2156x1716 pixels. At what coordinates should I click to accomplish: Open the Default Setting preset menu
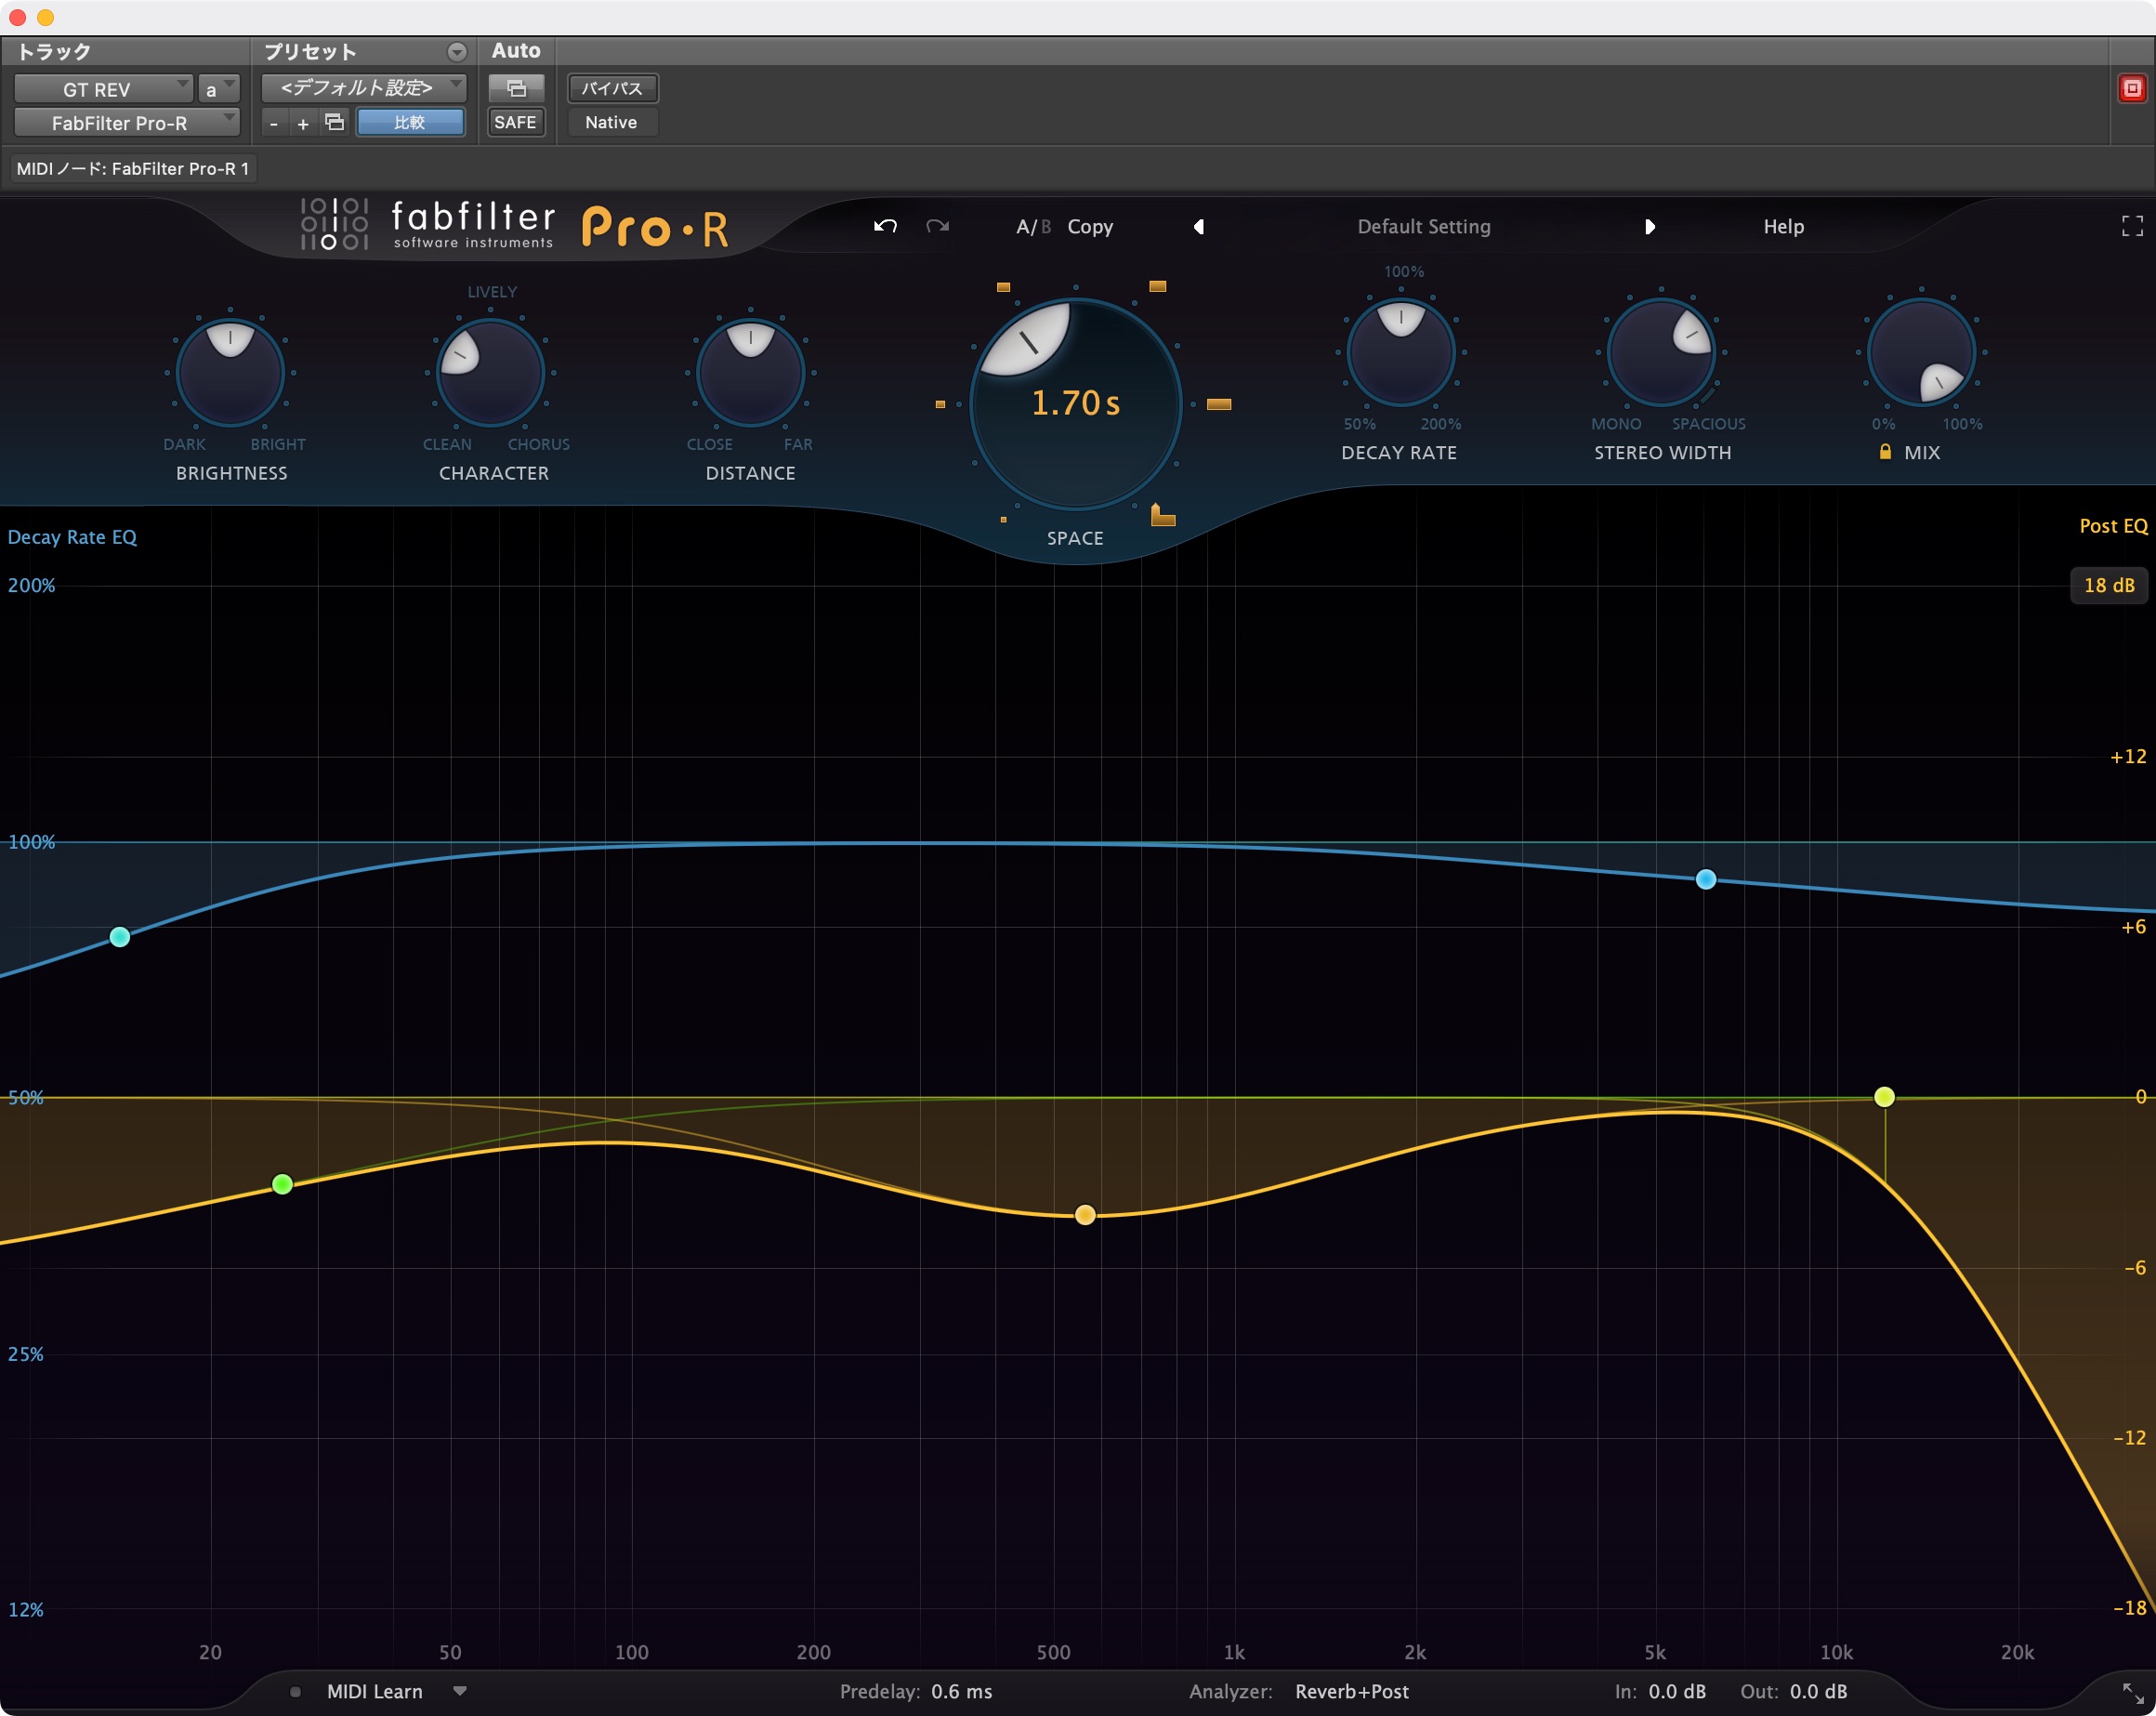coord(1423,227)
